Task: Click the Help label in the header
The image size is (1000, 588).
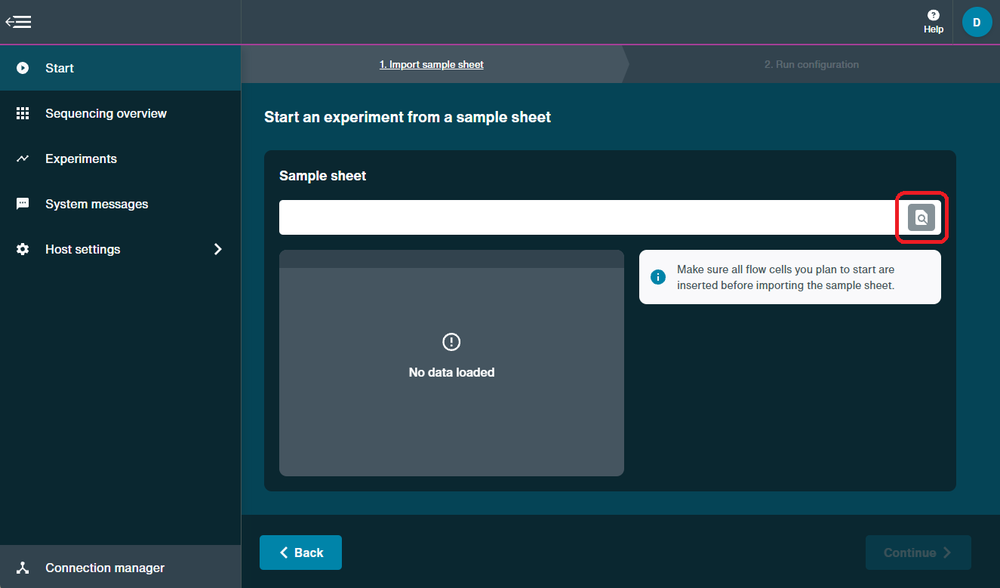Action: pyautogui.click(x=933, y=29)
